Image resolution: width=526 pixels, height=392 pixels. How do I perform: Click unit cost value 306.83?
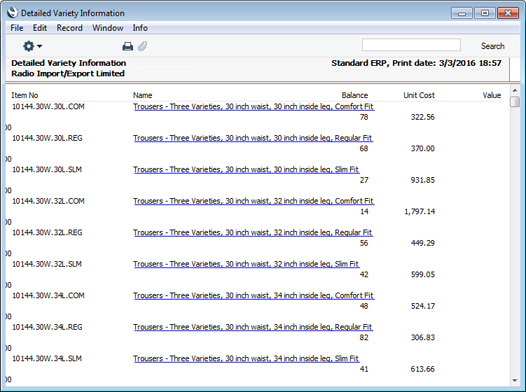pos(423,338)
